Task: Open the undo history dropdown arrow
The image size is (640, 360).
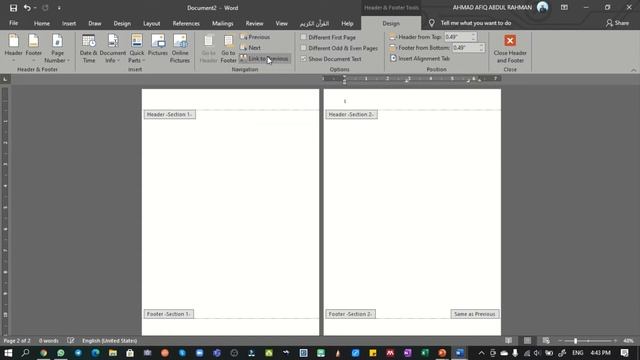Action: pos(35,8)
